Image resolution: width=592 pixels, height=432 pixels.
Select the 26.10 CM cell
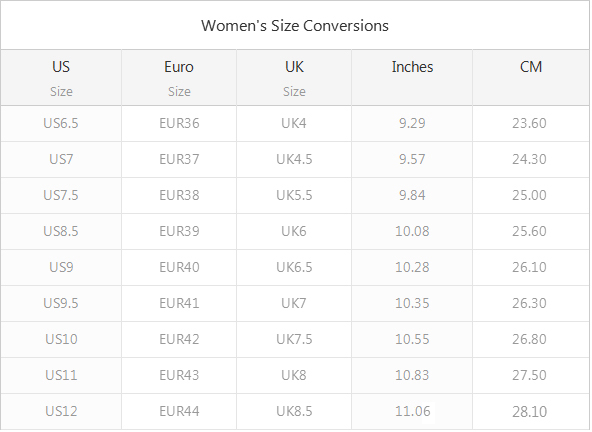(531, 267)
